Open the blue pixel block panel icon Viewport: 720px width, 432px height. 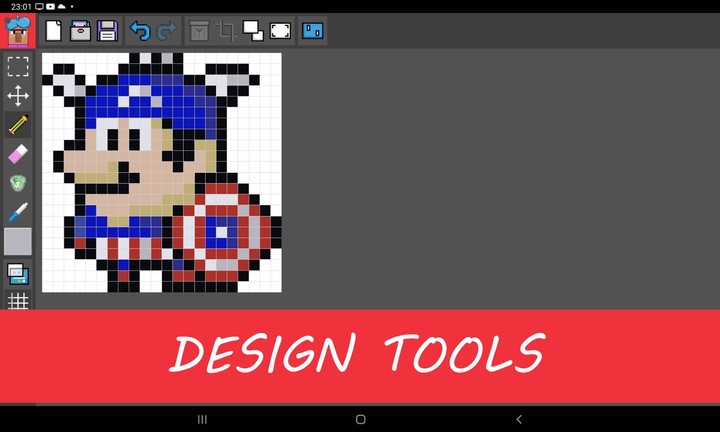(313, 31)
